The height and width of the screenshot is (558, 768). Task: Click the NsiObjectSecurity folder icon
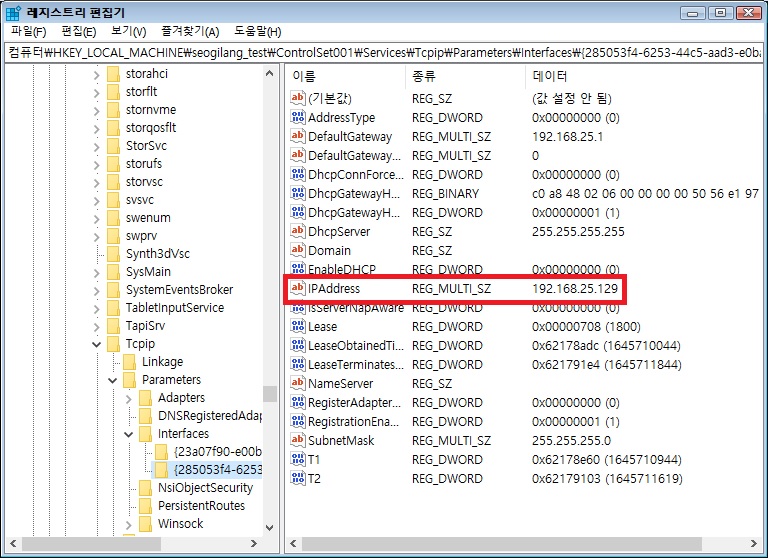145,488
